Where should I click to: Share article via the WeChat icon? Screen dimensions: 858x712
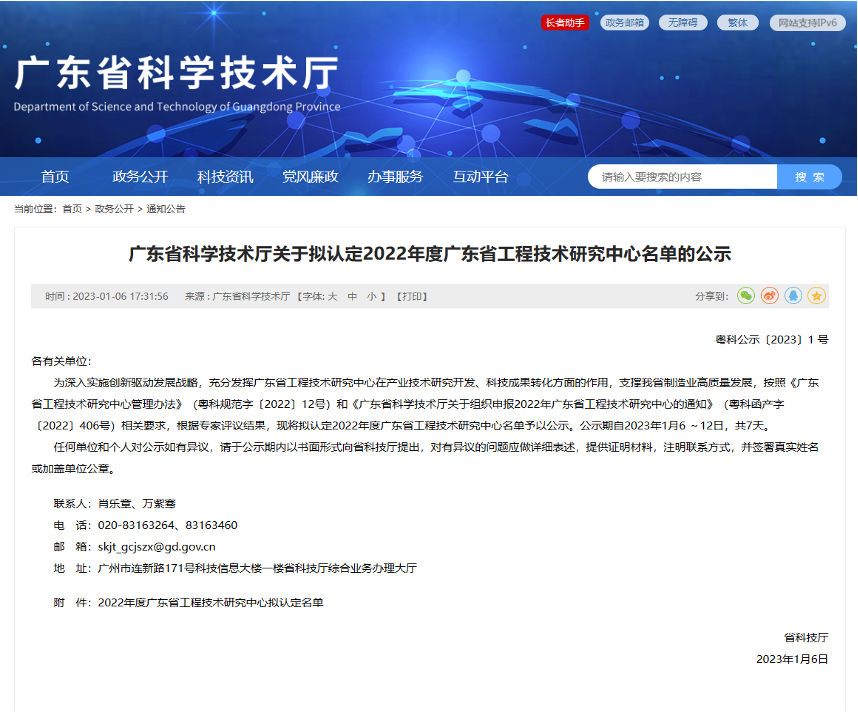click(x=746, y=296)
